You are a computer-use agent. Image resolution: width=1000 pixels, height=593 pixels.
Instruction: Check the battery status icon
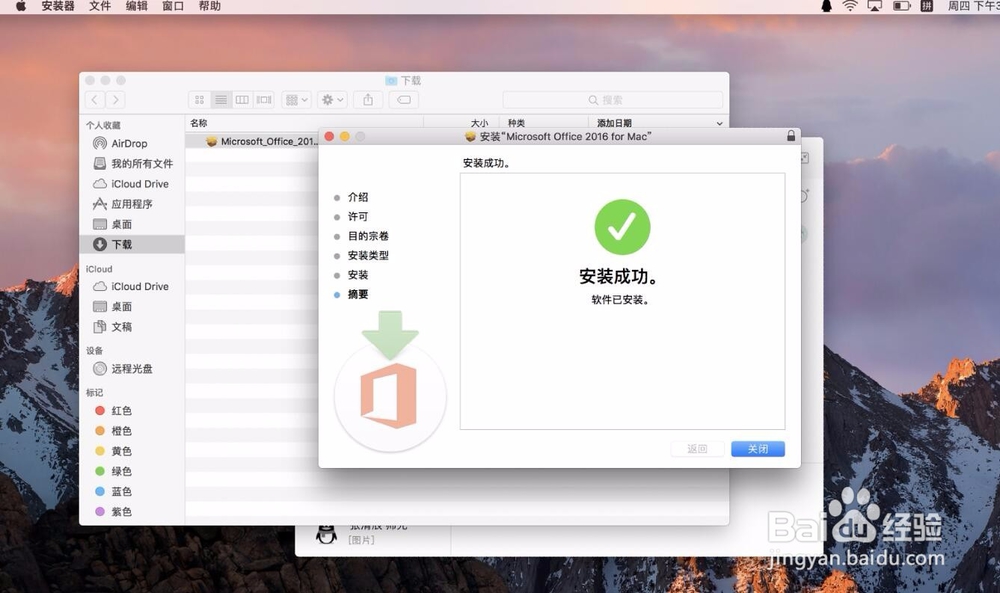coord(901,6)
